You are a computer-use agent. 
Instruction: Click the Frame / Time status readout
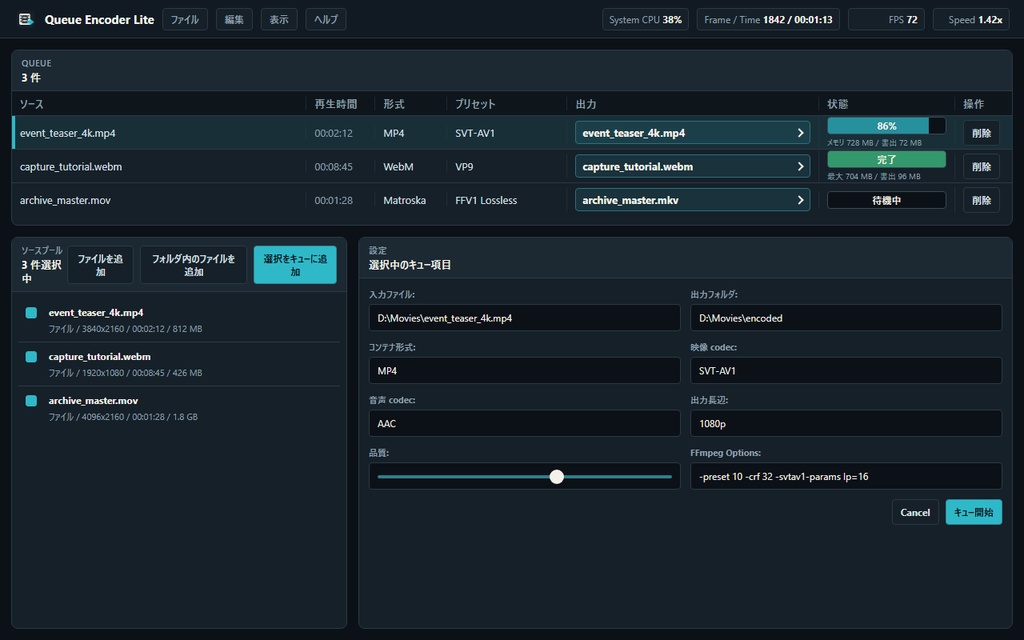click(768, 20)
